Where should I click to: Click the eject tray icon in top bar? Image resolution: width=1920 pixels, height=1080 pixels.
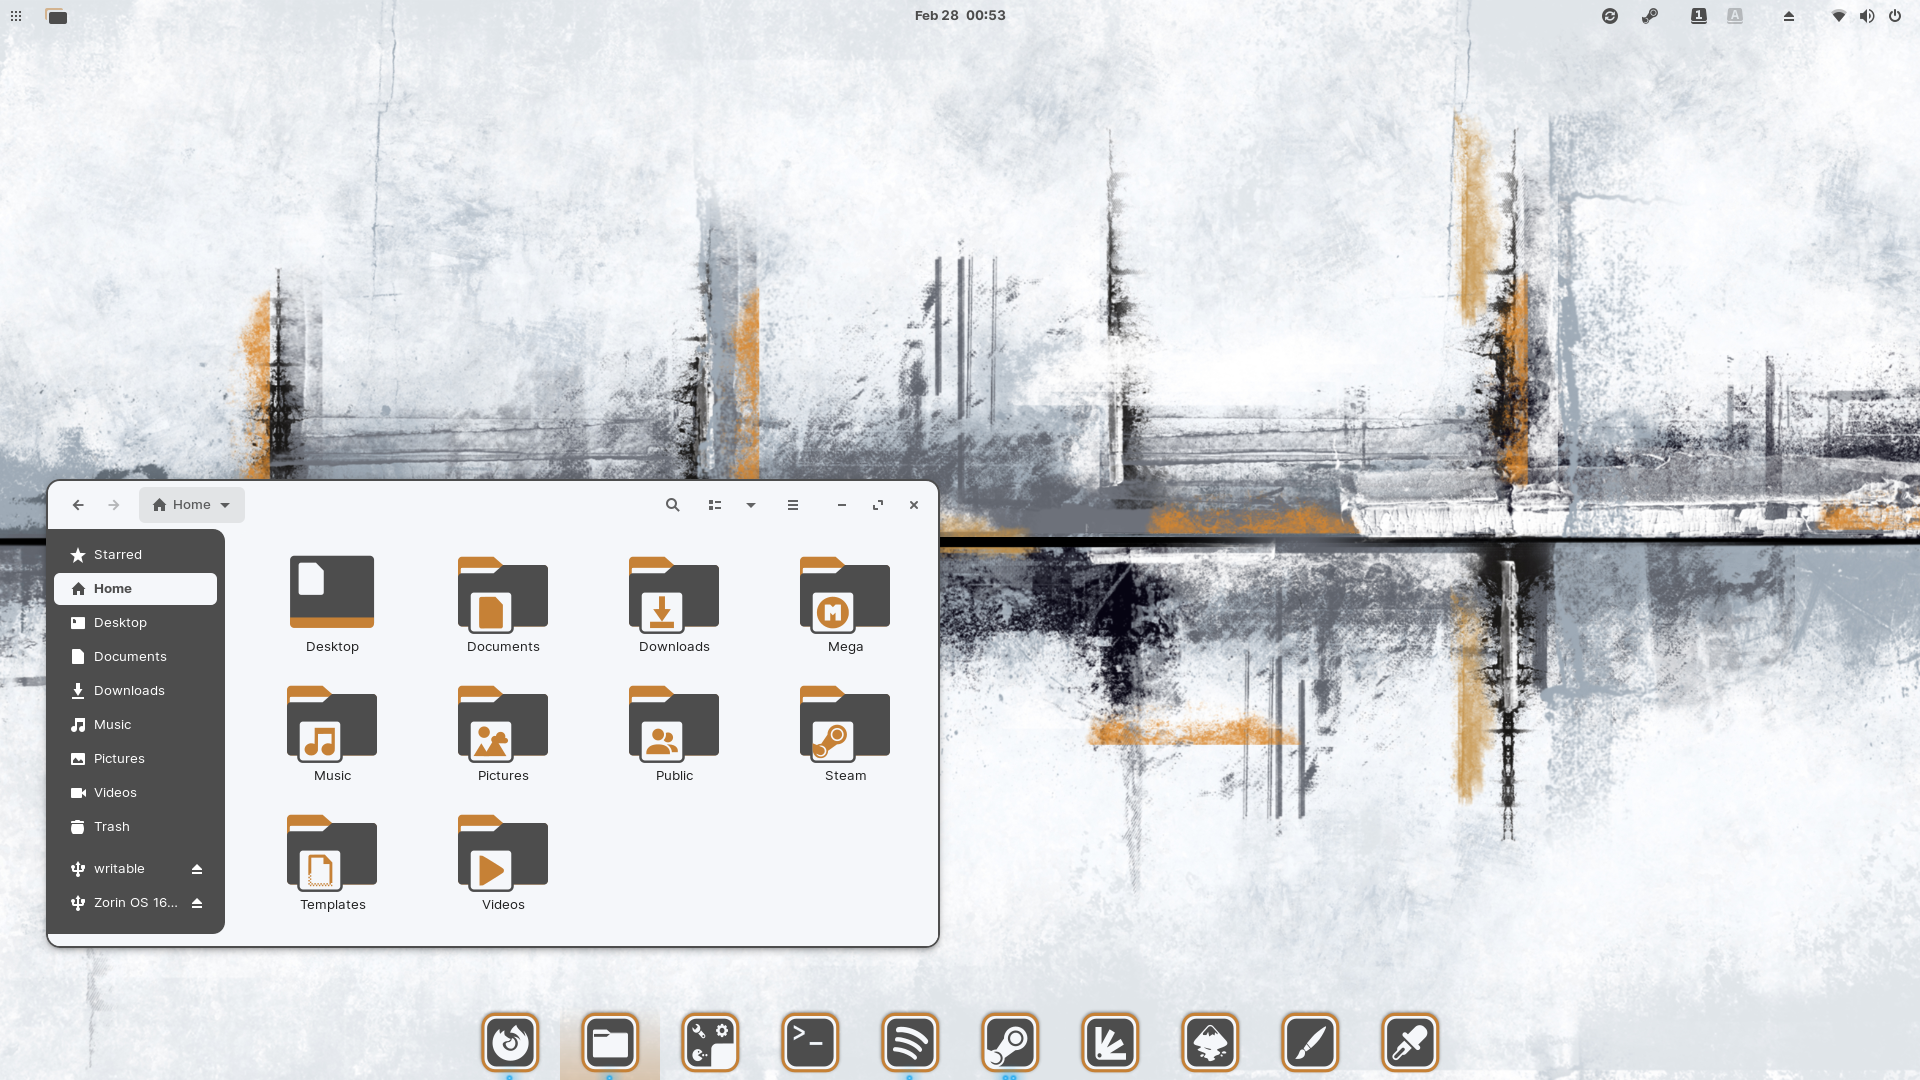pyautogui.click(x=1789, y=16)
